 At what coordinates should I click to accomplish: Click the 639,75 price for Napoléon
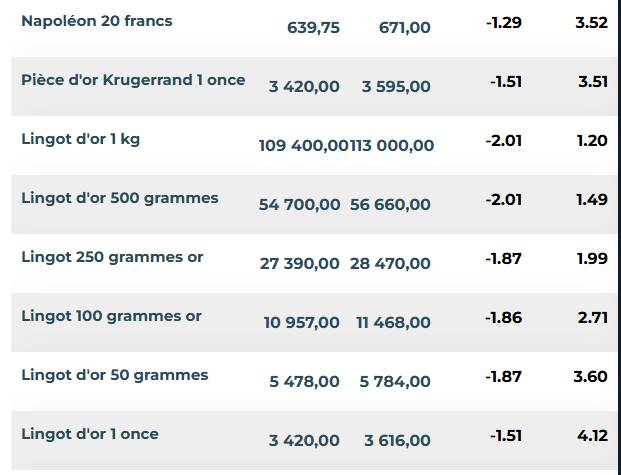[313, 28]
